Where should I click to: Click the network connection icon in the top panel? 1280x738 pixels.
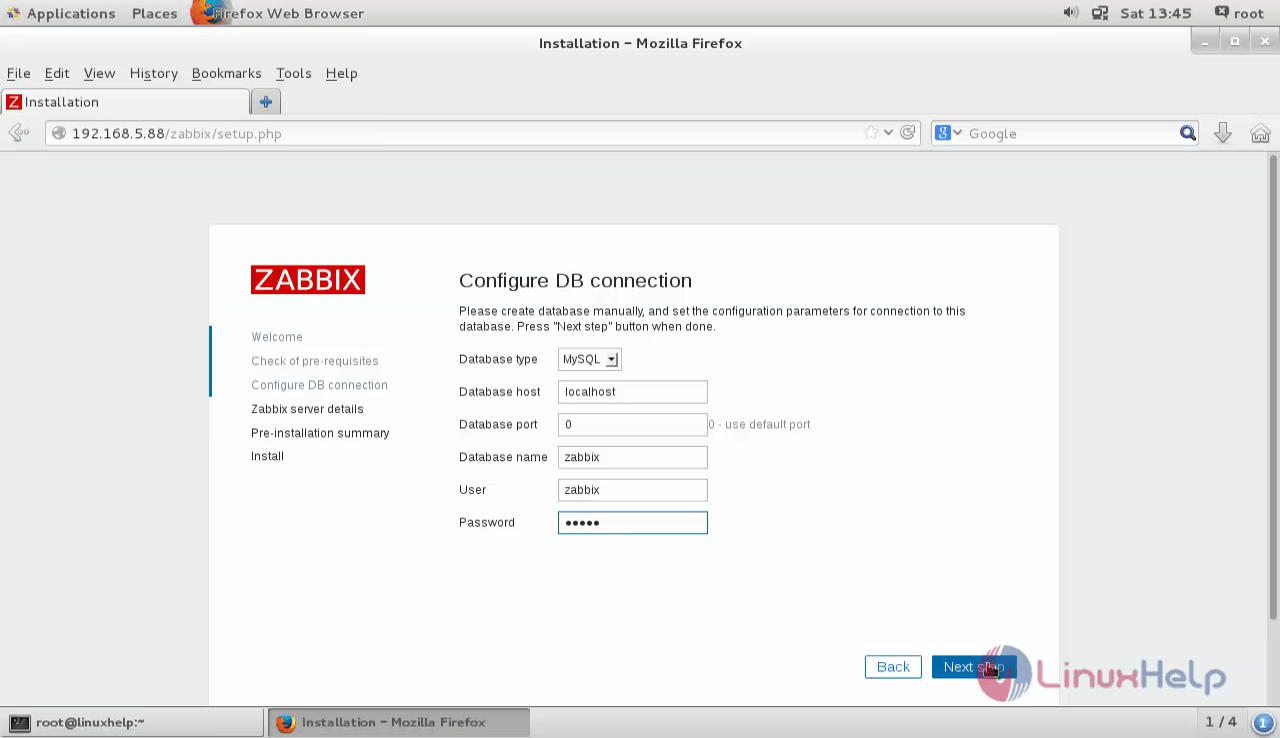coord(1100,13)
